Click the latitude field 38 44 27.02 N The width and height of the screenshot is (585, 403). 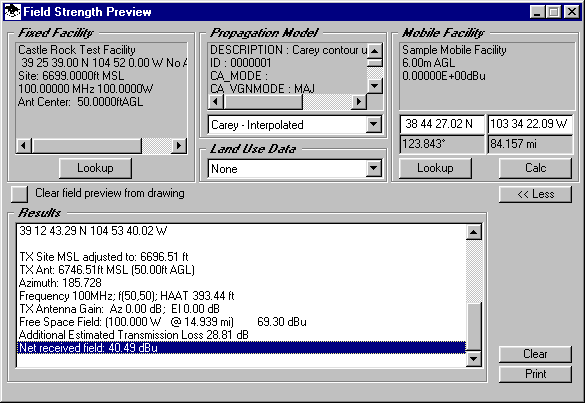tap(442, 124)
